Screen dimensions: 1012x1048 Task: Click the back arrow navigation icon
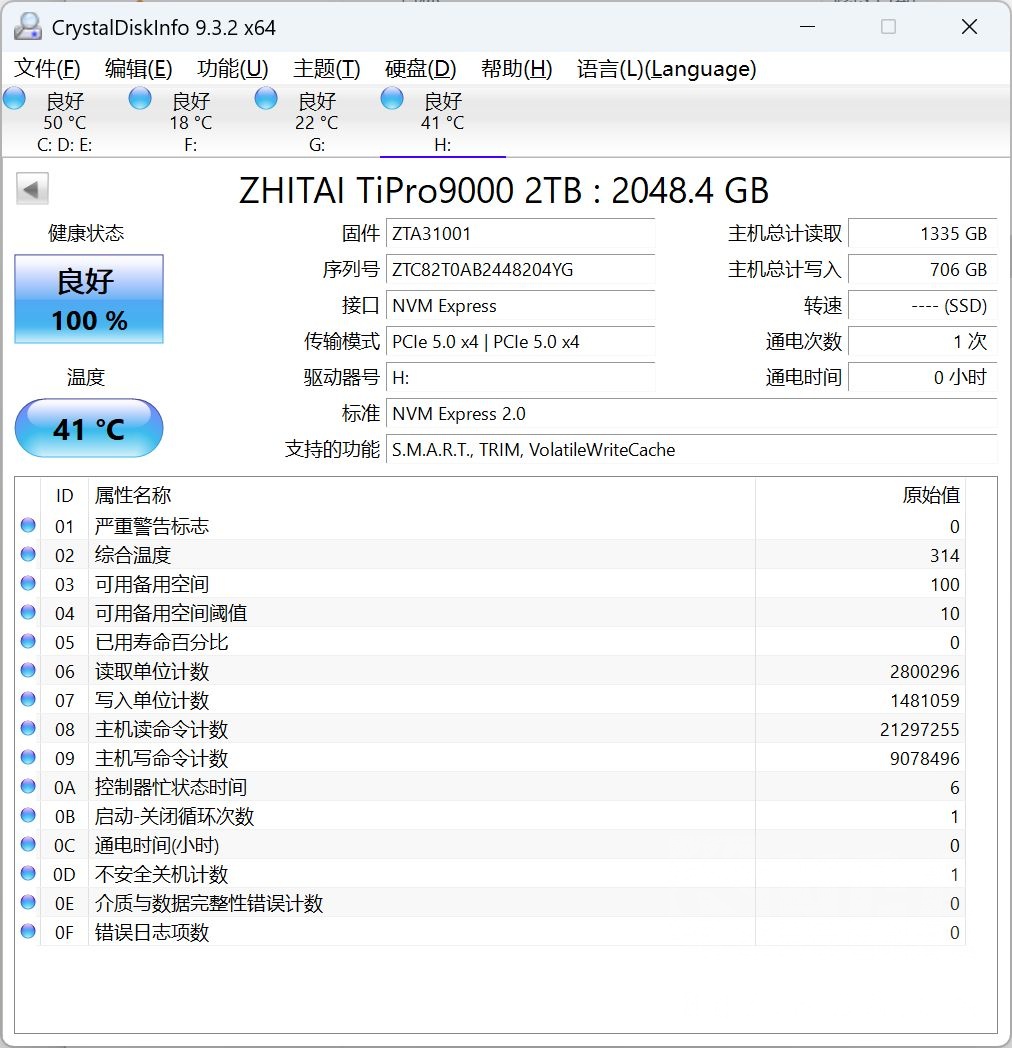click(33, 188)
